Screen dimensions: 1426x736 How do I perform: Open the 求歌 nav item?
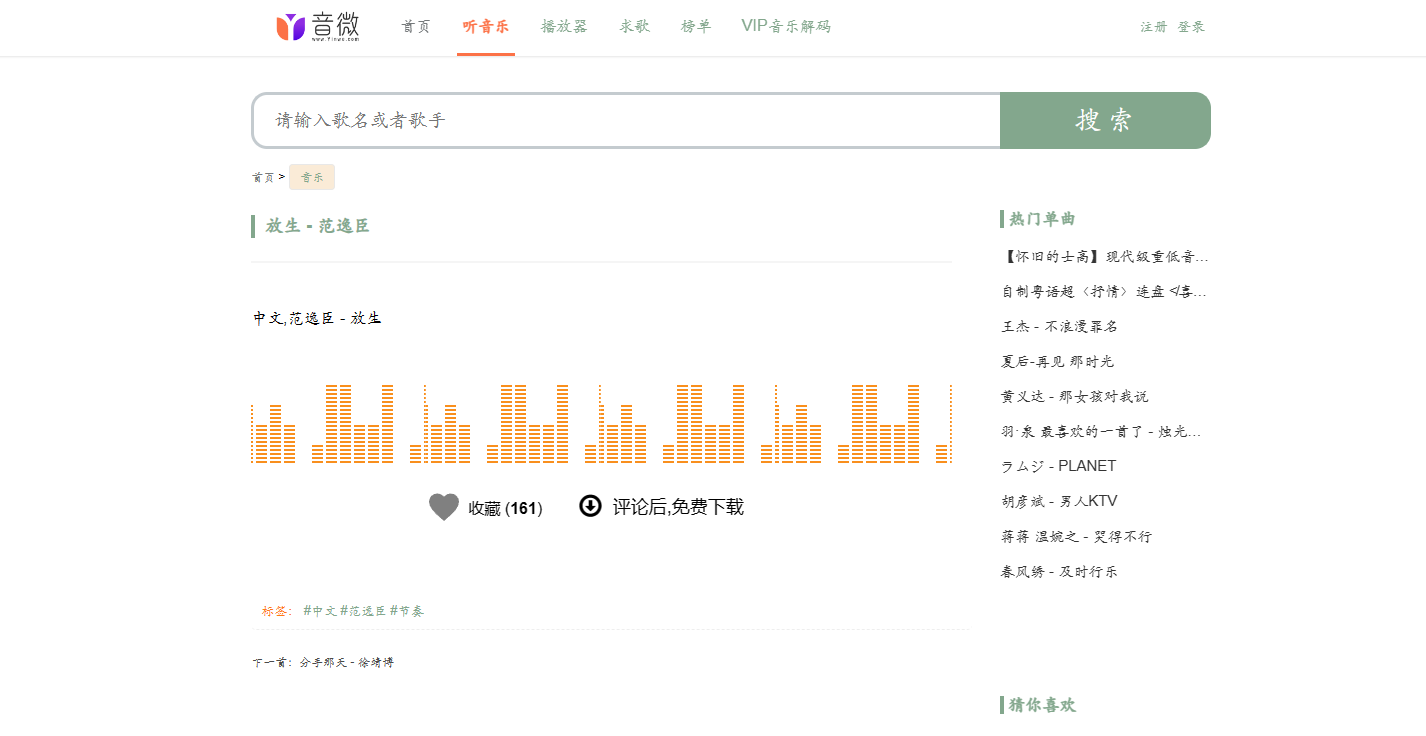[x=635, y=26]
